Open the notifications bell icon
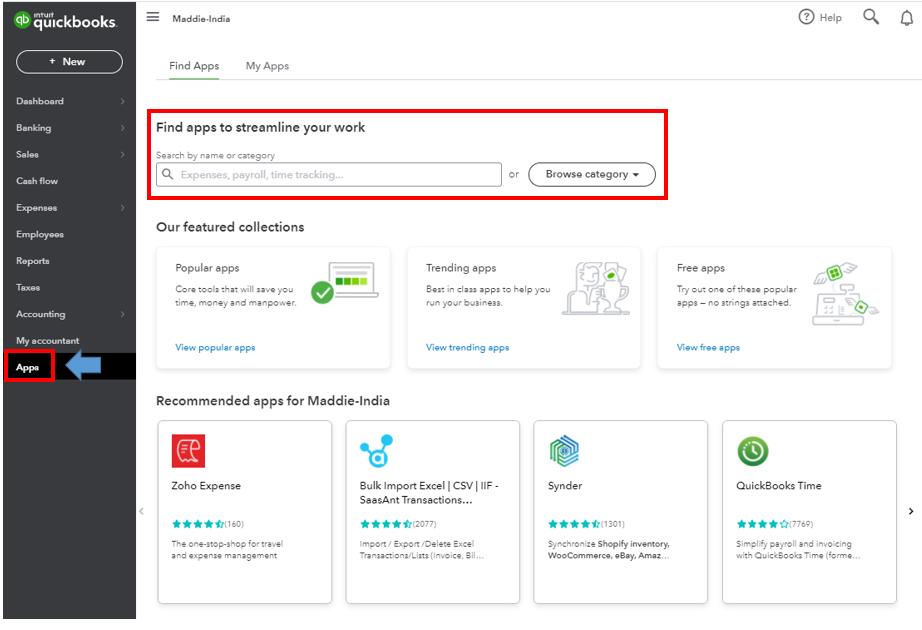The height and width of the screenshot is (630, 922). pyautogui.click(x=907, y=18)
